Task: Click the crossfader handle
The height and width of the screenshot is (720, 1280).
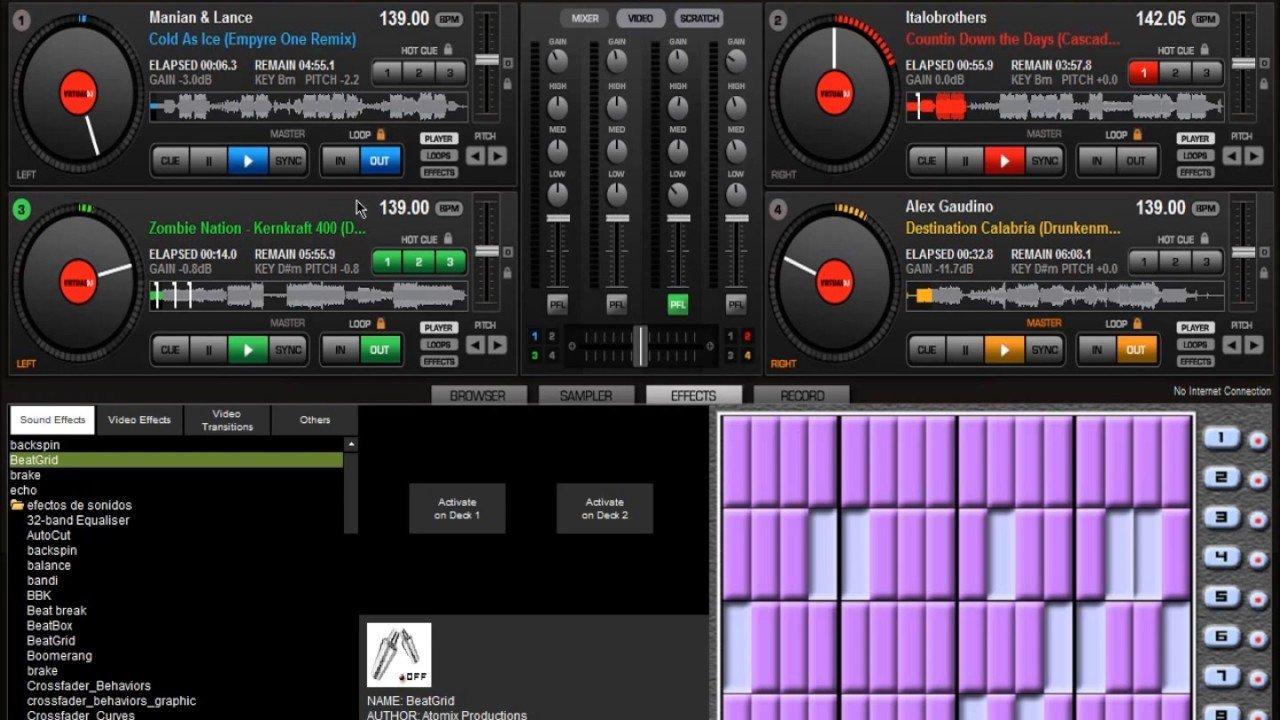Action: [640, 346]
